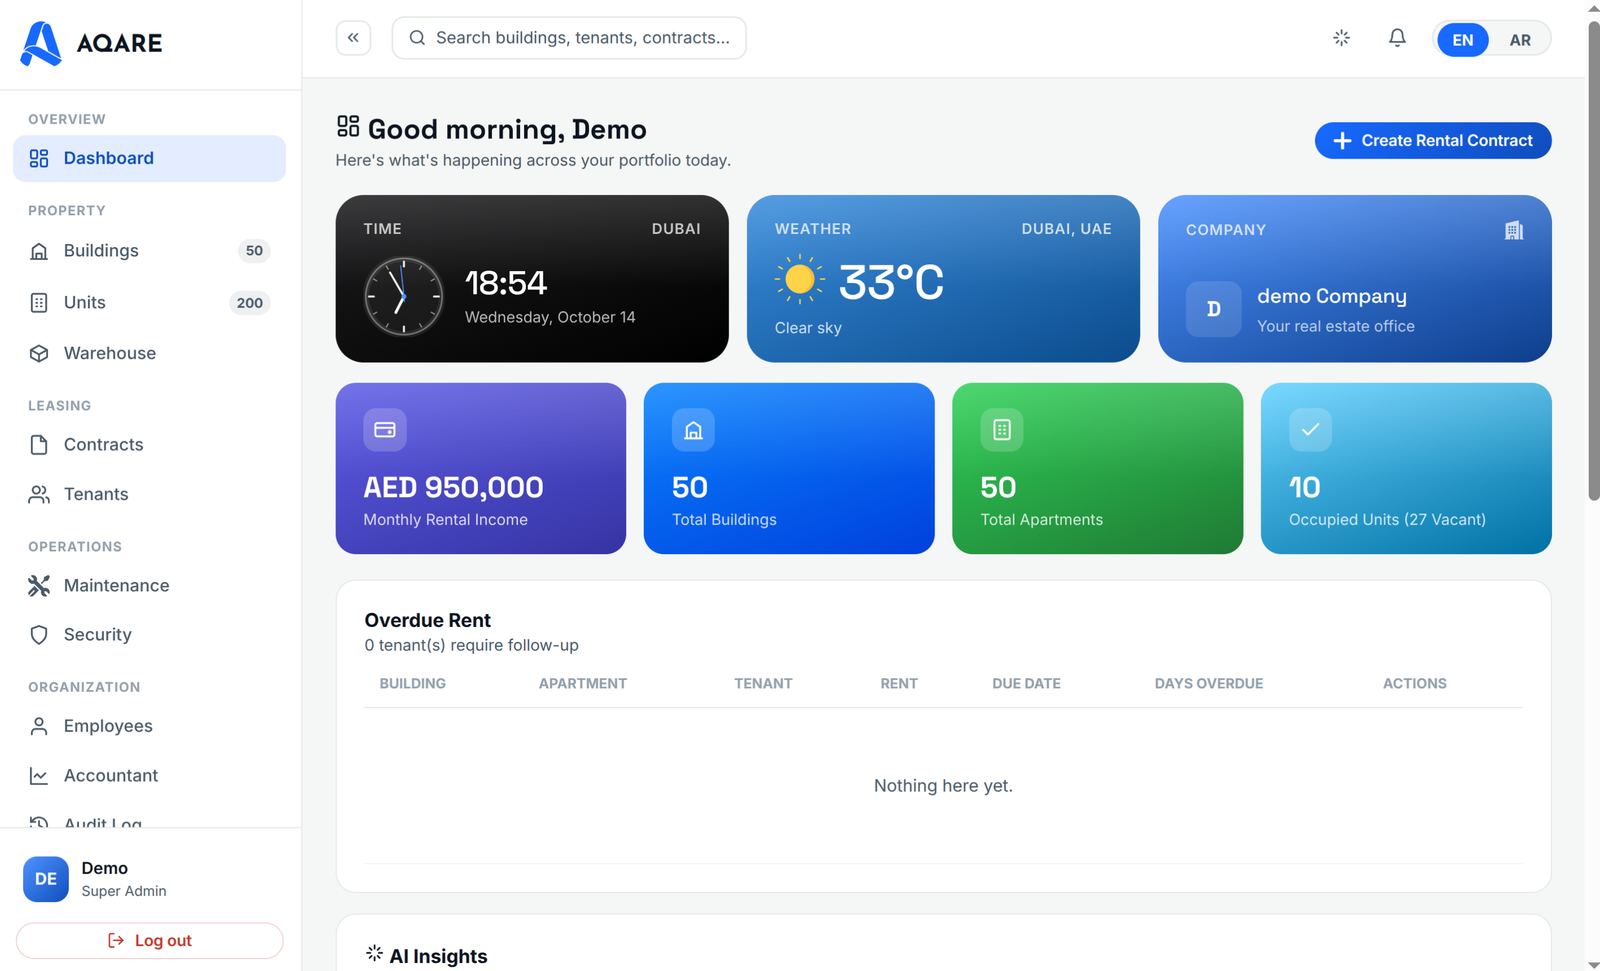
Task: Click the checkmark icon on Occupied Units
Action: [x=1310, y=430]
